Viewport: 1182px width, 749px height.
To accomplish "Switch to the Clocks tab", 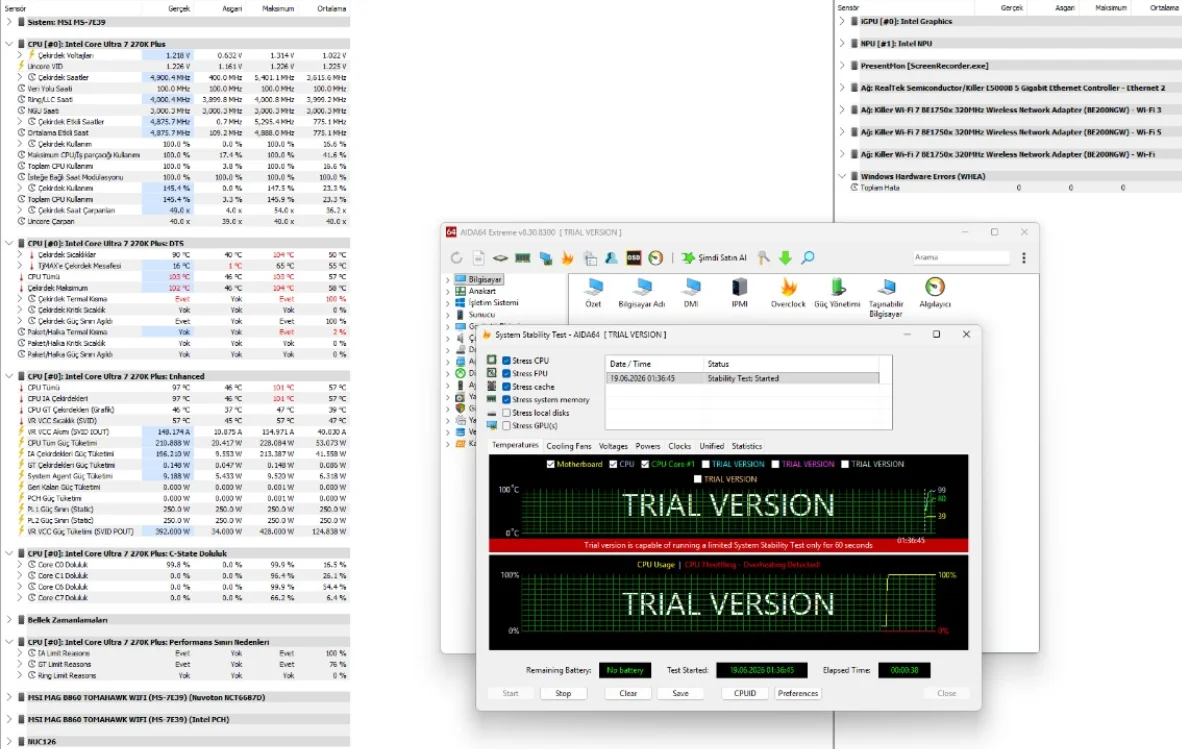I will (679, 446).
